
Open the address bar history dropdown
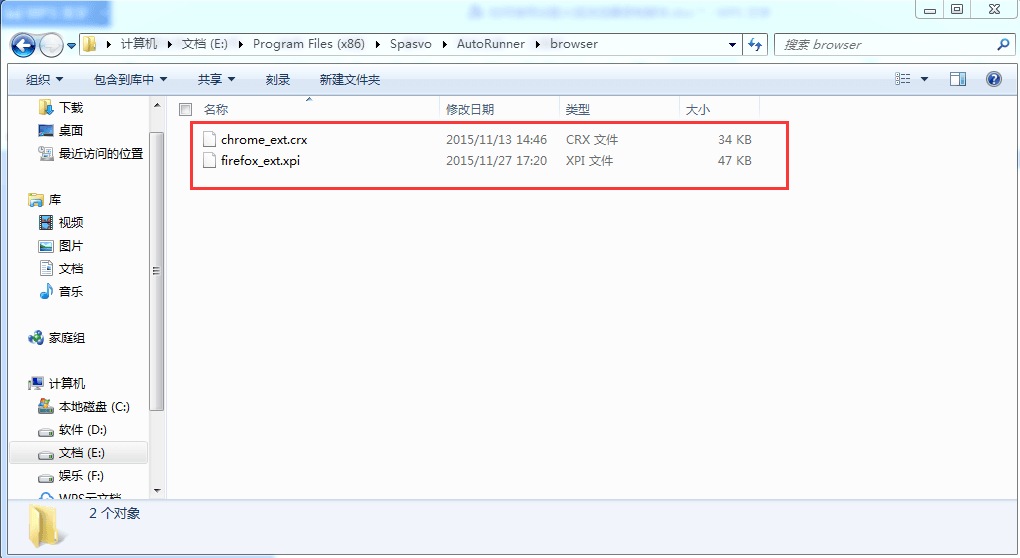click(x=732, y=45)
